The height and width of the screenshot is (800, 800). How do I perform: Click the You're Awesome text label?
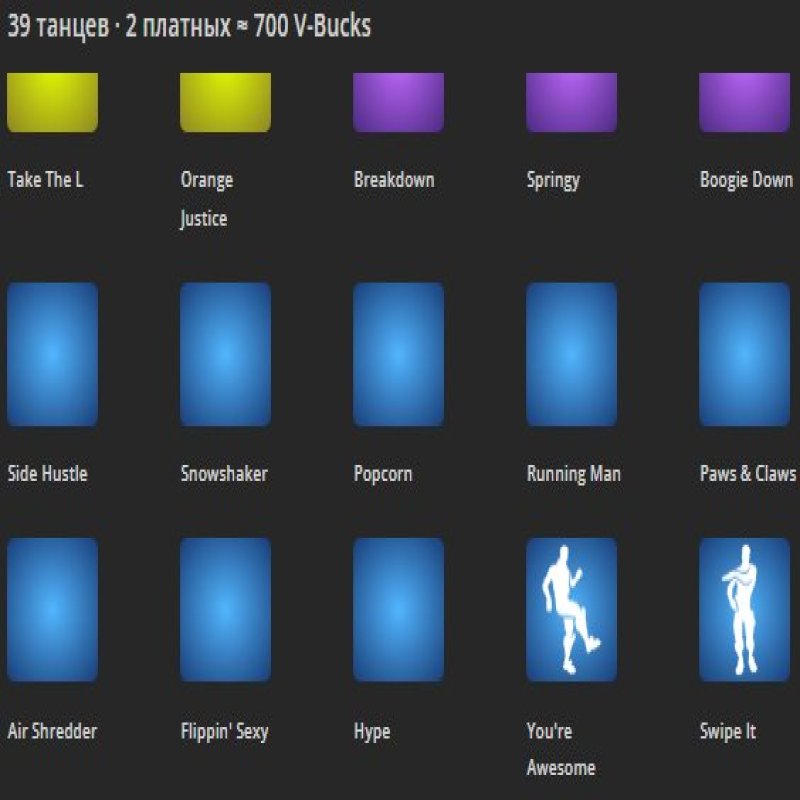coord(560,749)
